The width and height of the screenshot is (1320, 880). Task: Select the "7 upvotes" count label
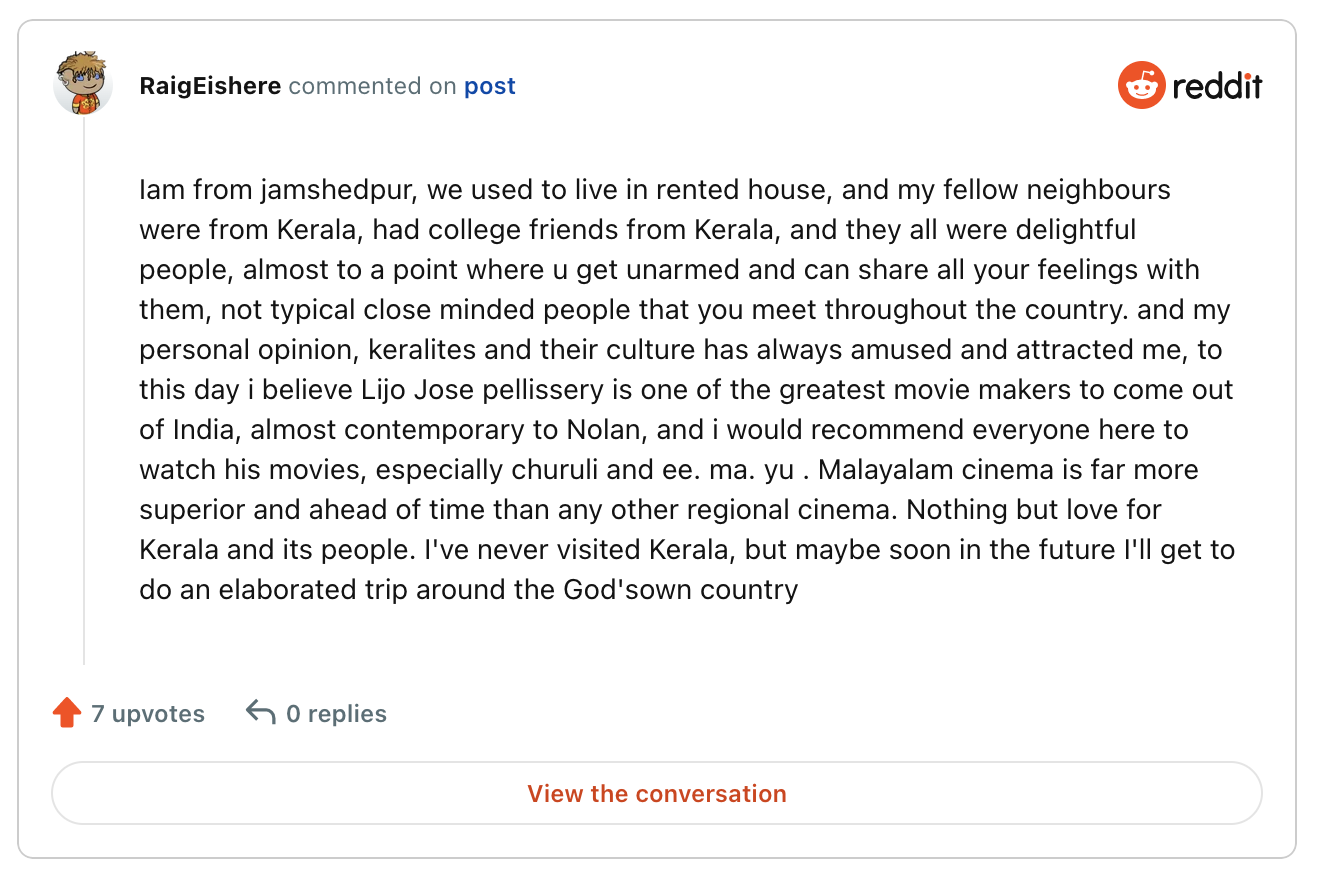click(148, 714)
